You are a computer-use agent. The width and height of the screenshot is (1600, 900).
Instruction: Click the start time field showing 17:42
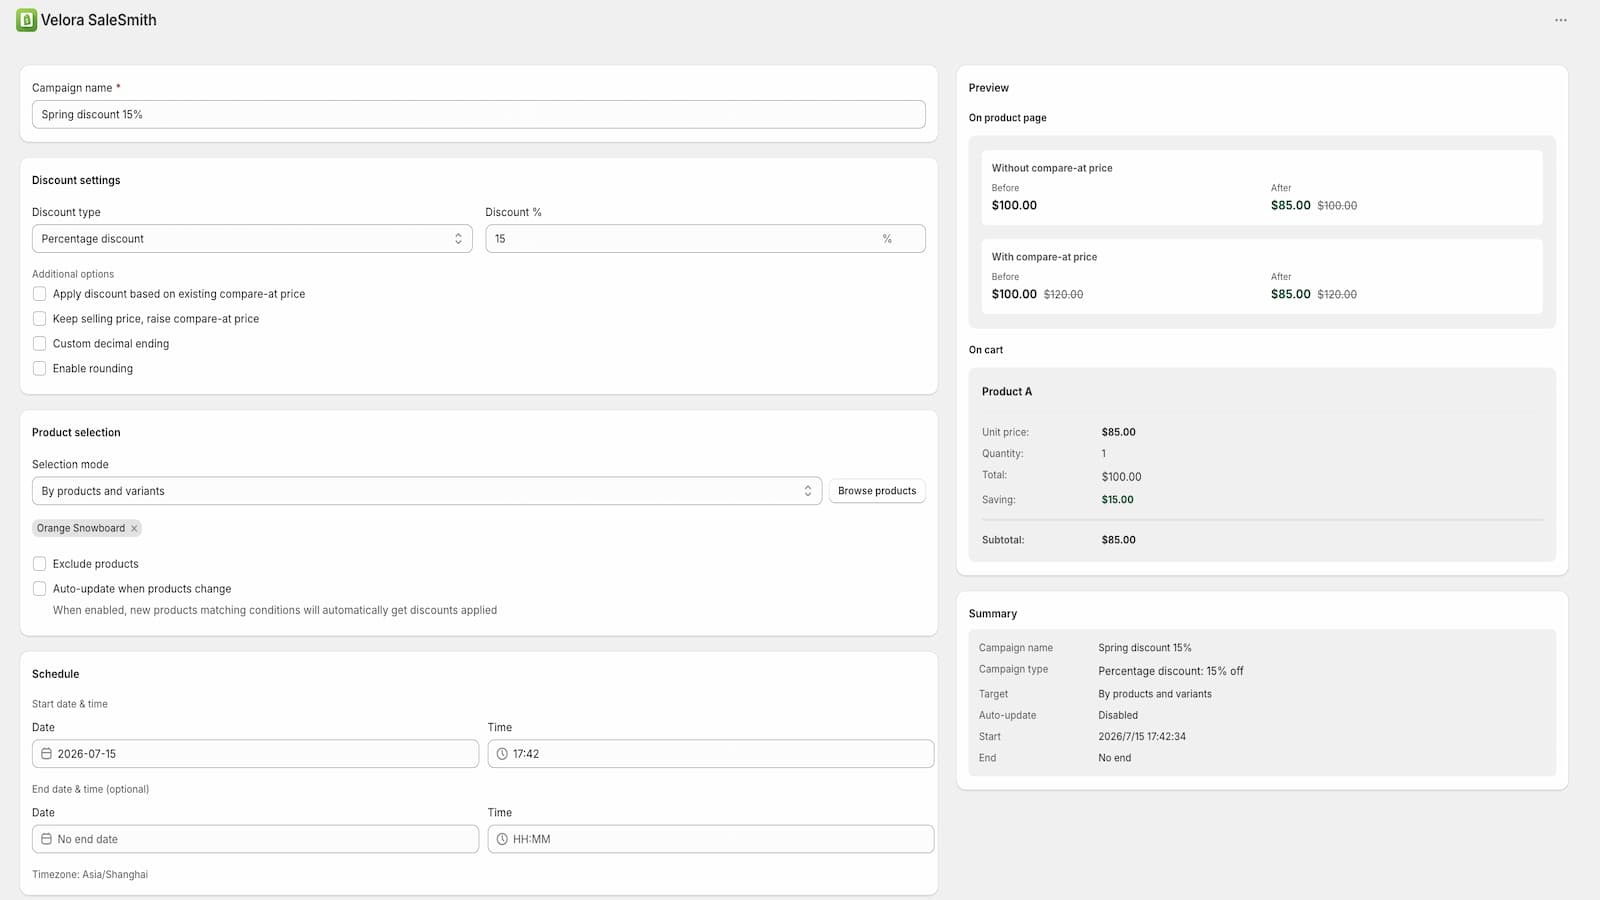711,754
